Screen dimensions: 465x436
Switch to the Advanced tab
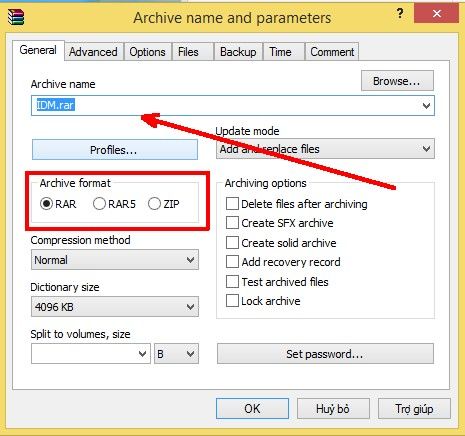point(93,52)
